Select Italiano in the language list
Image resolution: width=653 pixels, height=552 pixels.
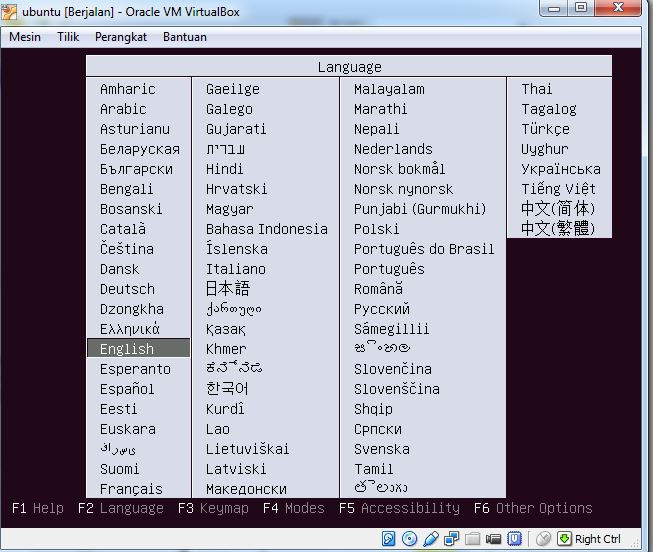[x=236, y=269]
